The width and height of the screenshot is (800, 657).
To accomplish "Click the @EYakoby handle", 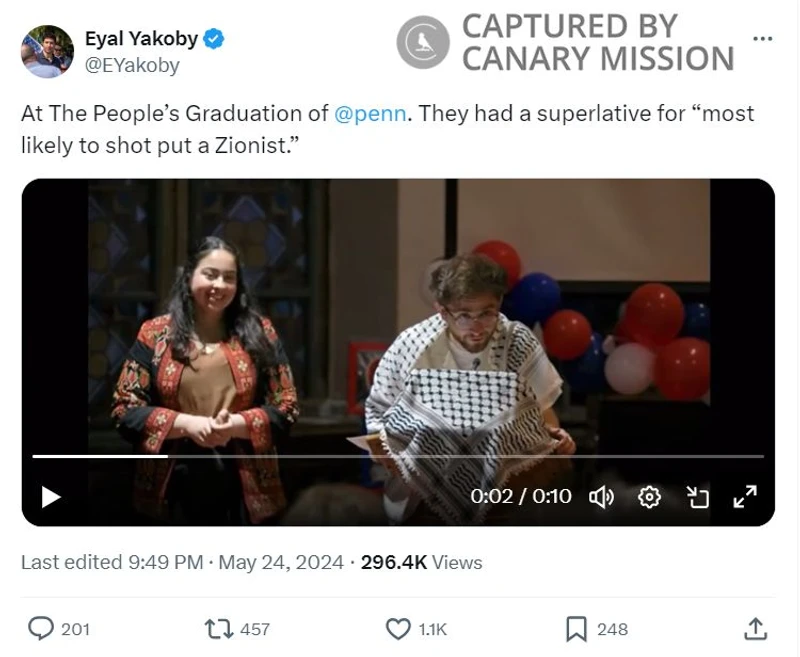I will point(132,66).
